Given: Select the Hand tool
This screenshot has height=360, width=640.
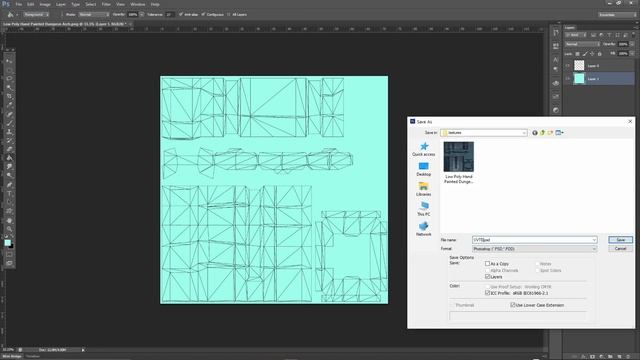Looking at the screenshot, I should click(x=9, y=220).
